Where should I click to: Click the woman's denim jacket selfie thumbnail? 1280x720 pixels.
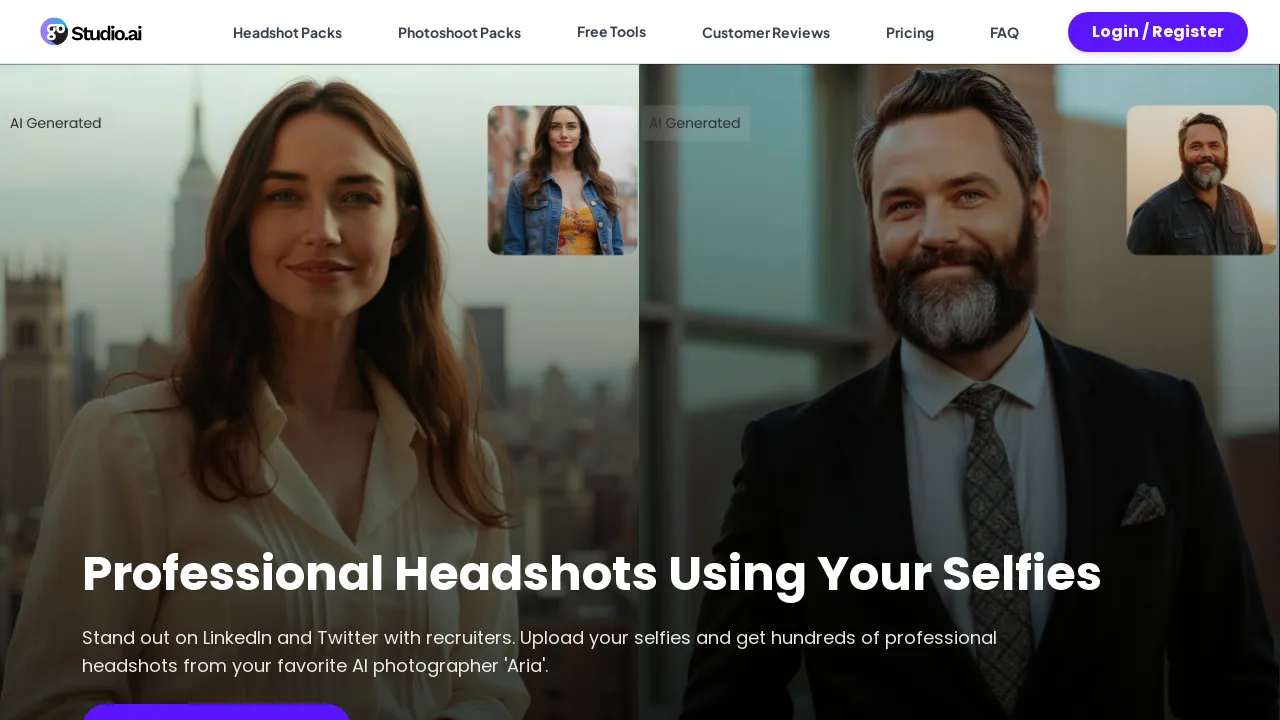[x=562, y=180]
